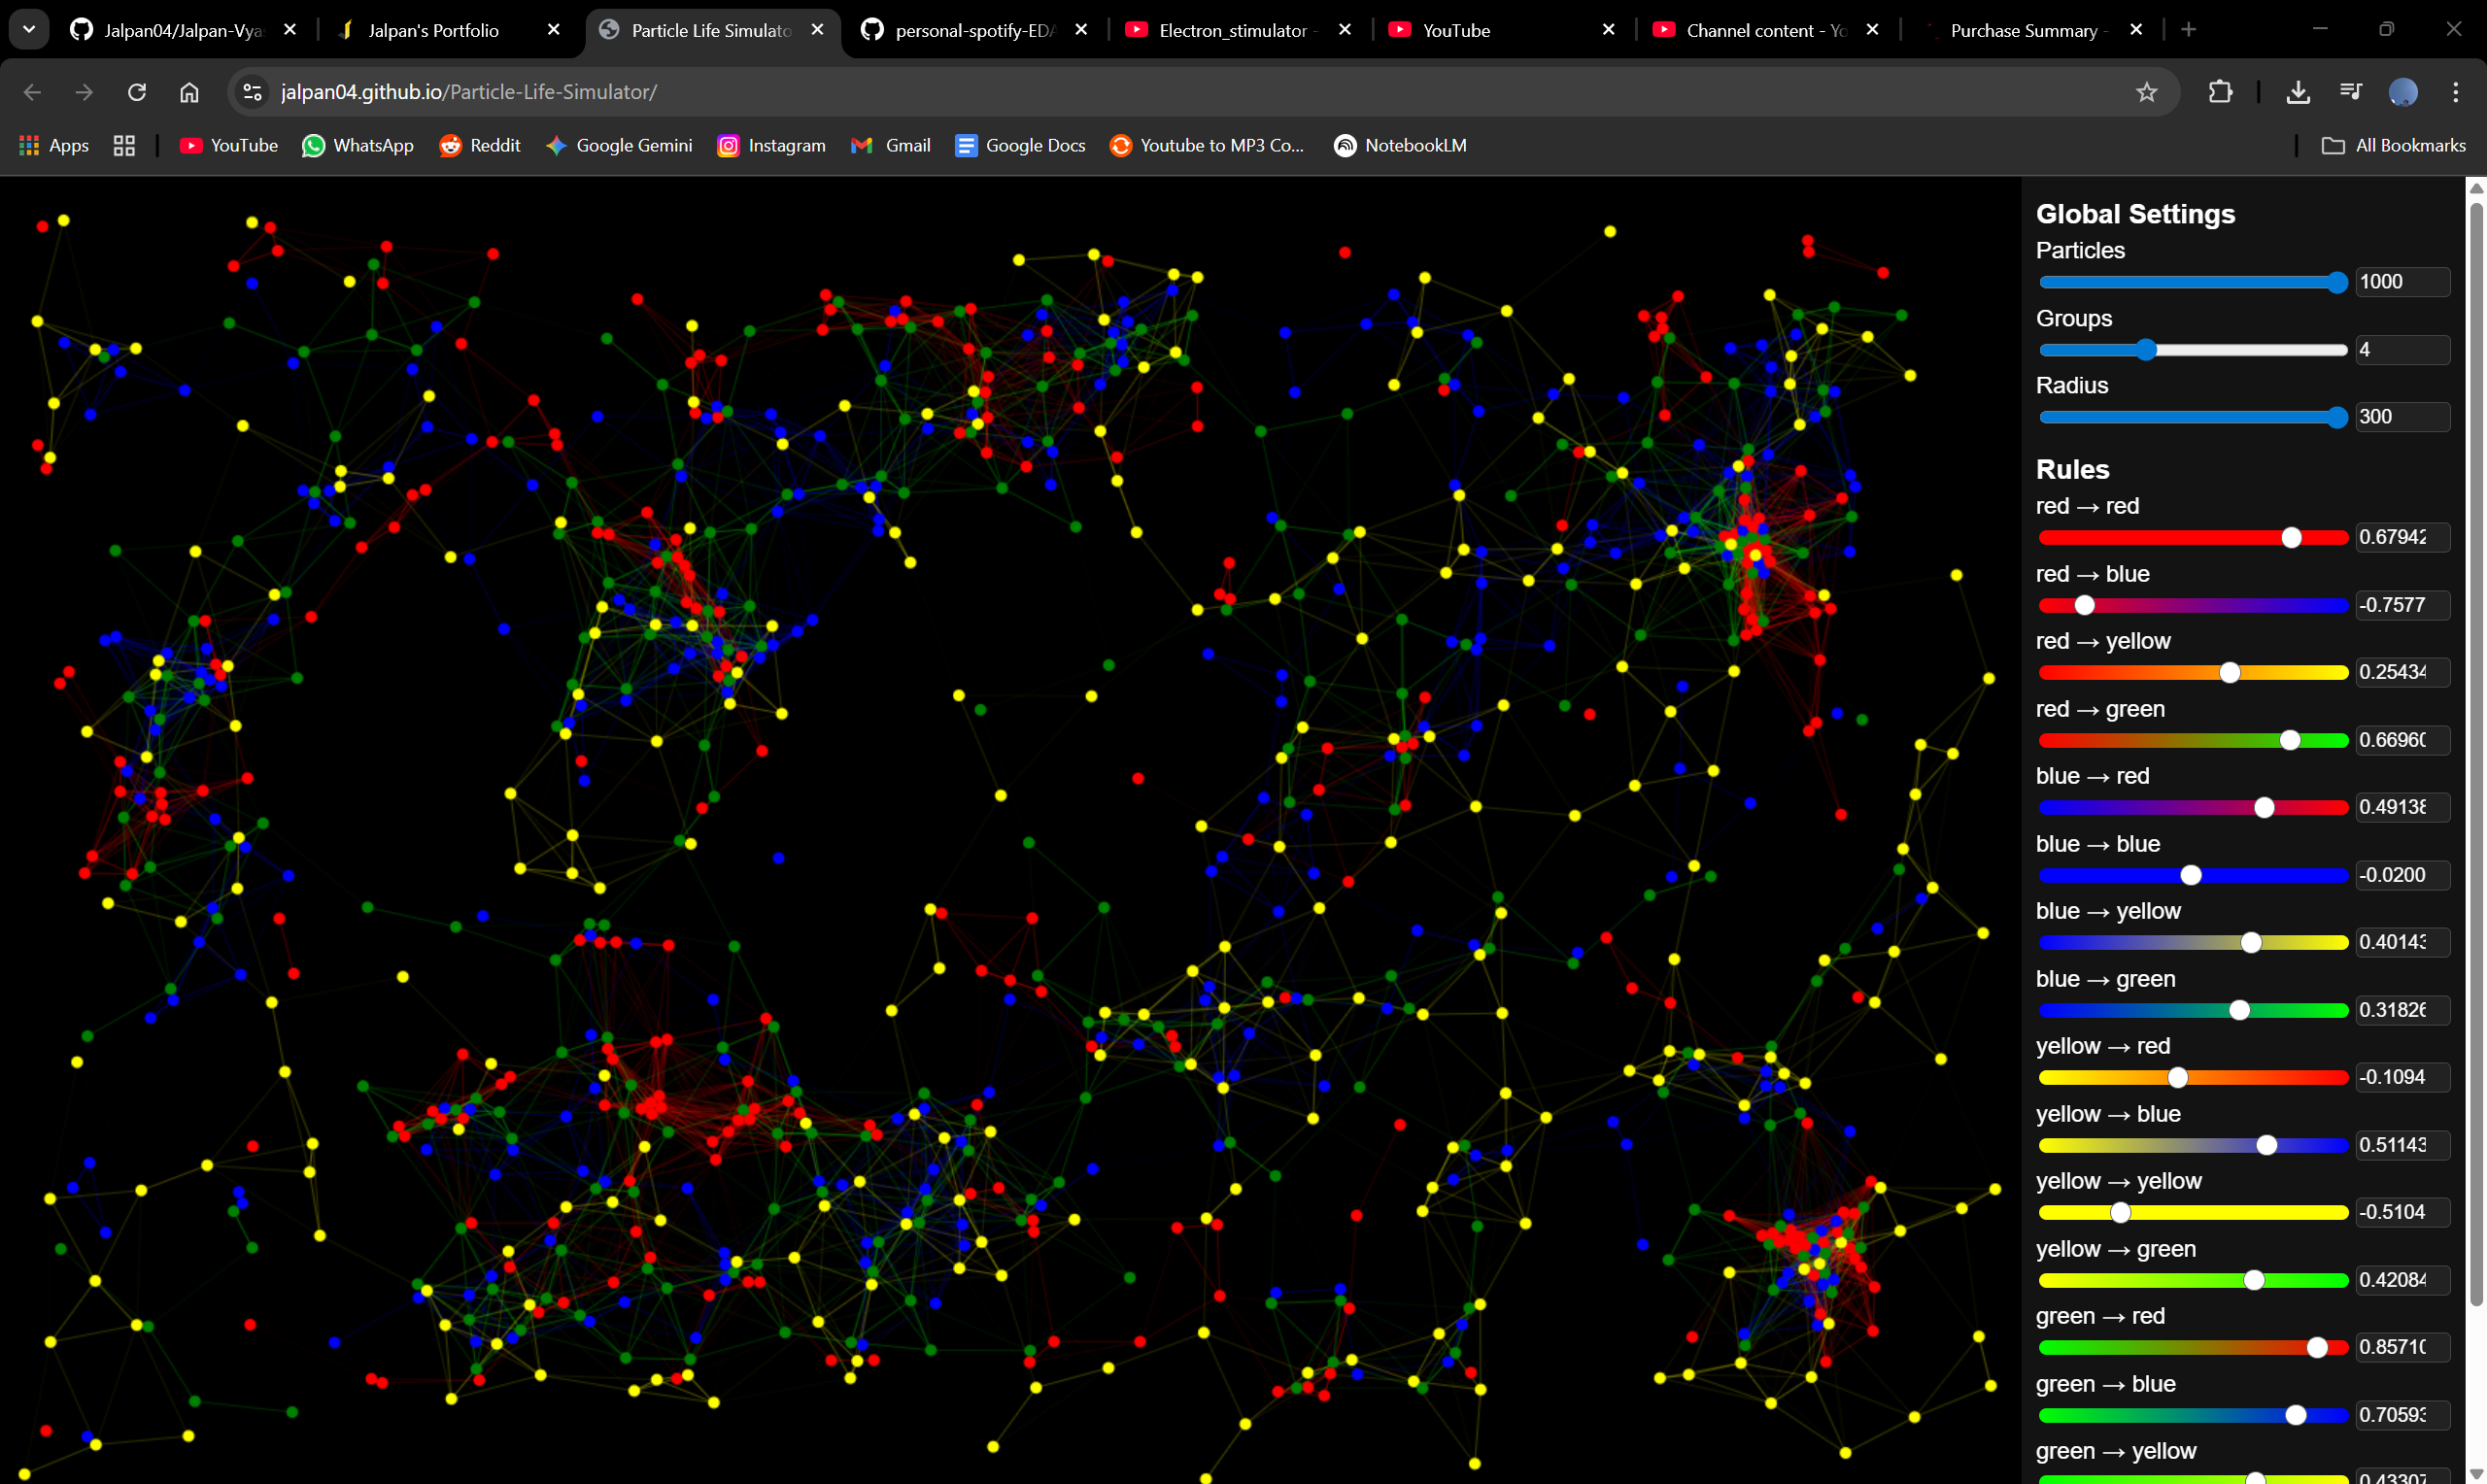Open the Chrome profile avatar
The width and height of the screenshot is (2487, 1484).
[x=2403, y=92]
